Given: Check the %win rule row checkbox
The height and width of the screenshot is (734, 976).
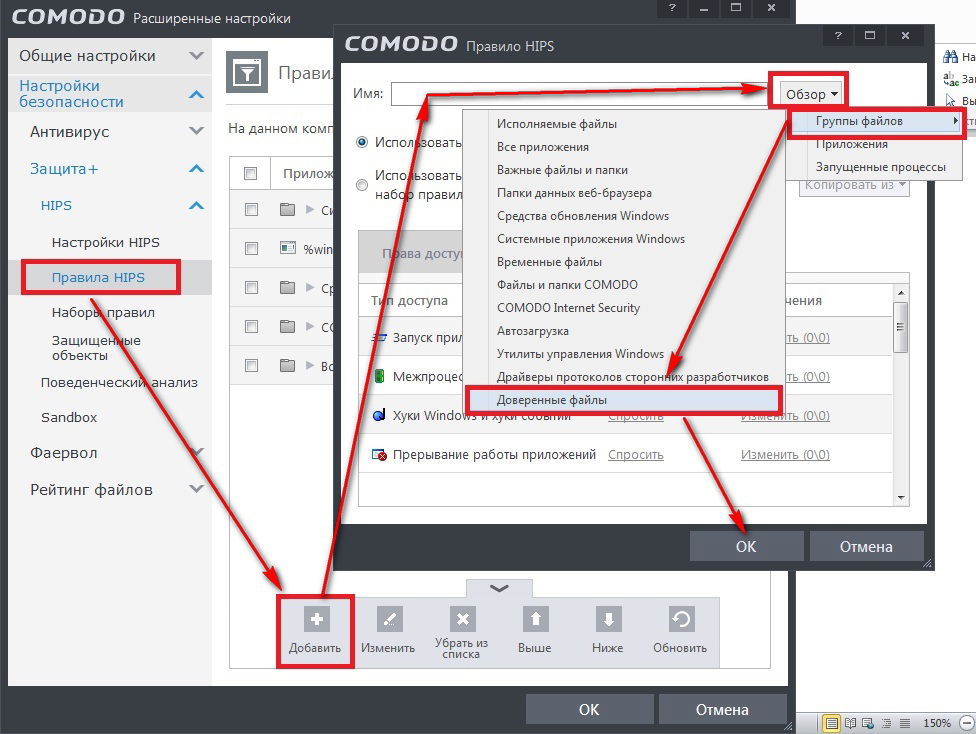Looking at the screenshot, I should click(x=251, y=248).
